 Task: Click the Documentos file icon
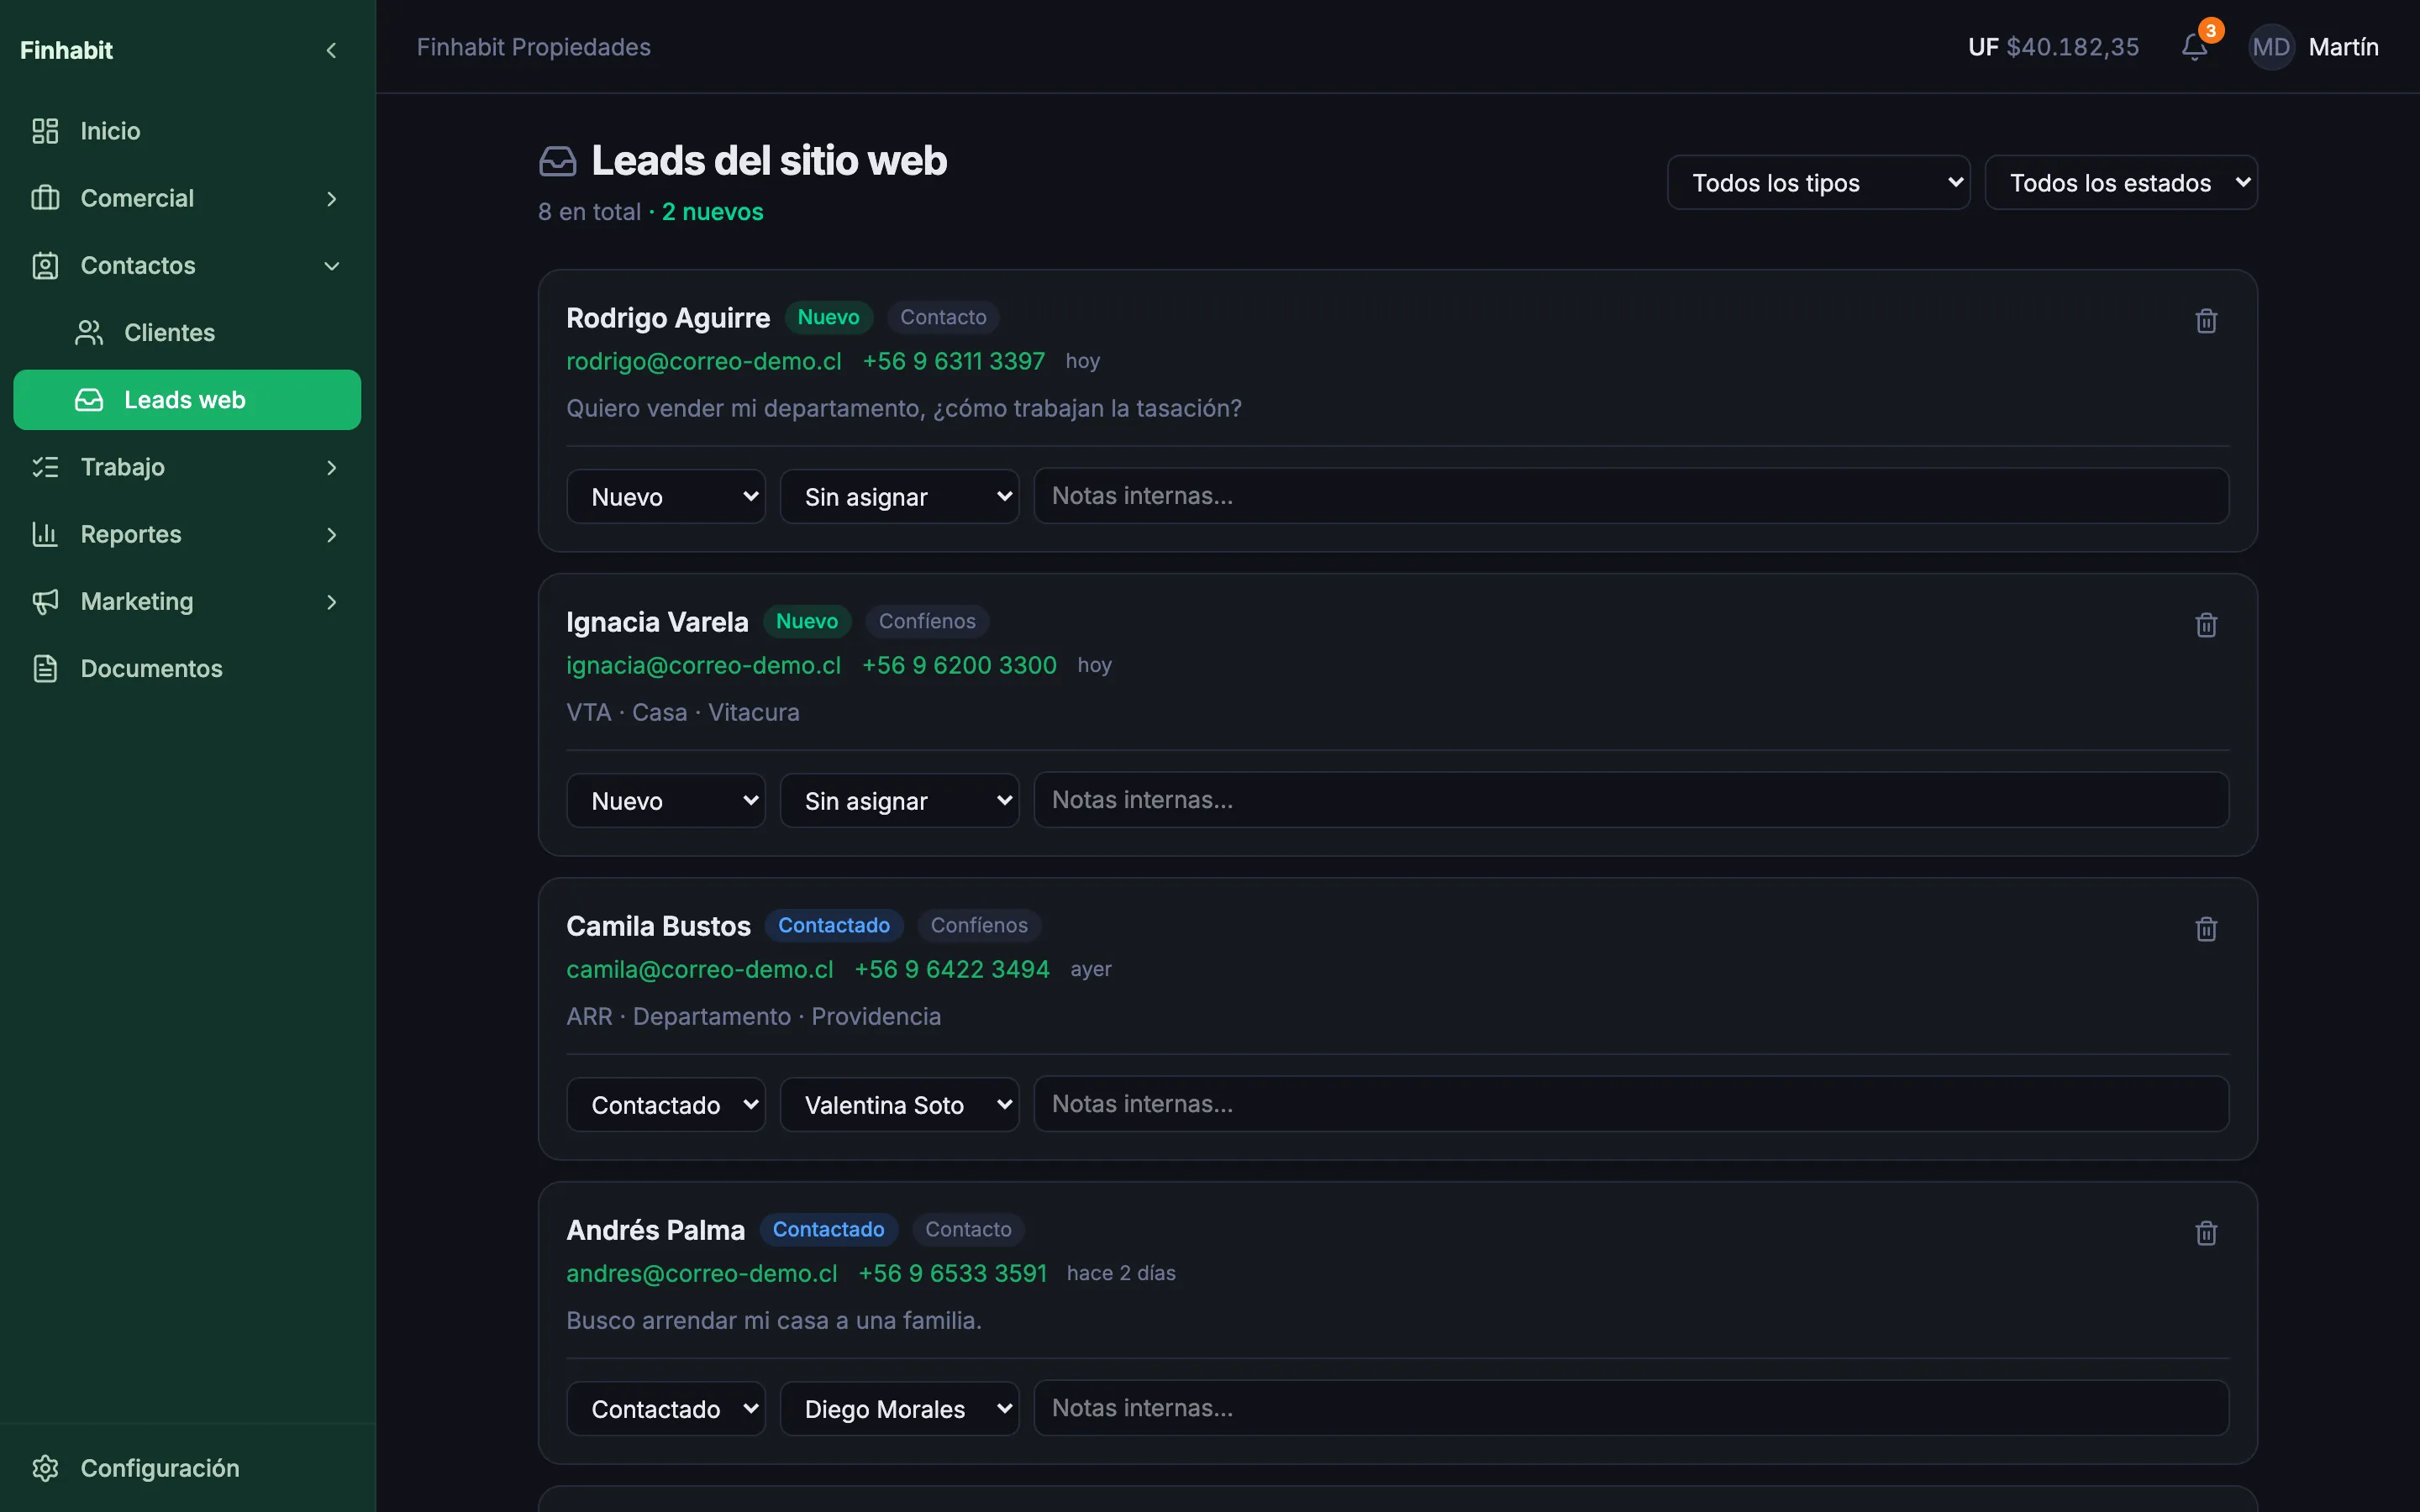pos(45,668)
